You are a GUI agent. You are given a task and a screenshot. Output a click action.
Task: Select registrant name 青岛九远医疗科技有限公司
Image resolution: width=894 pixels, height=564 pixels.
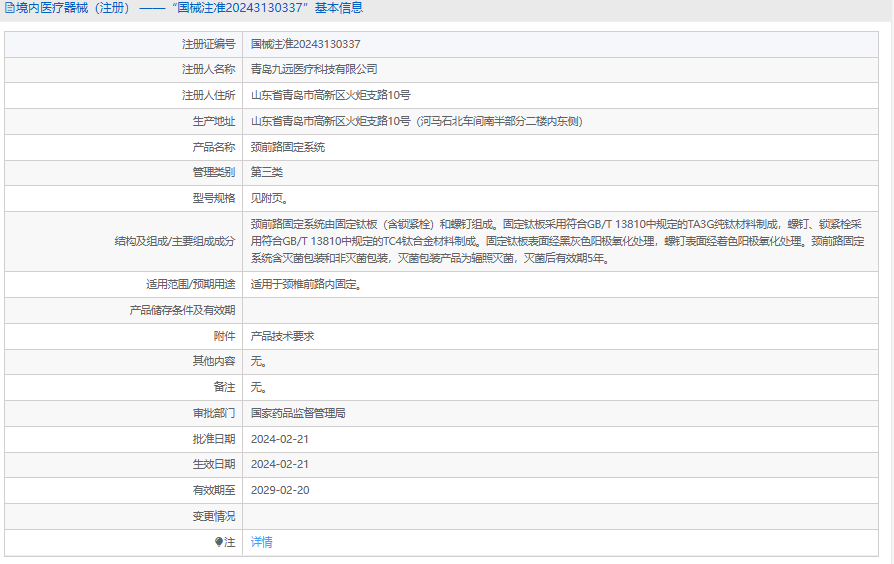point(314,69)
